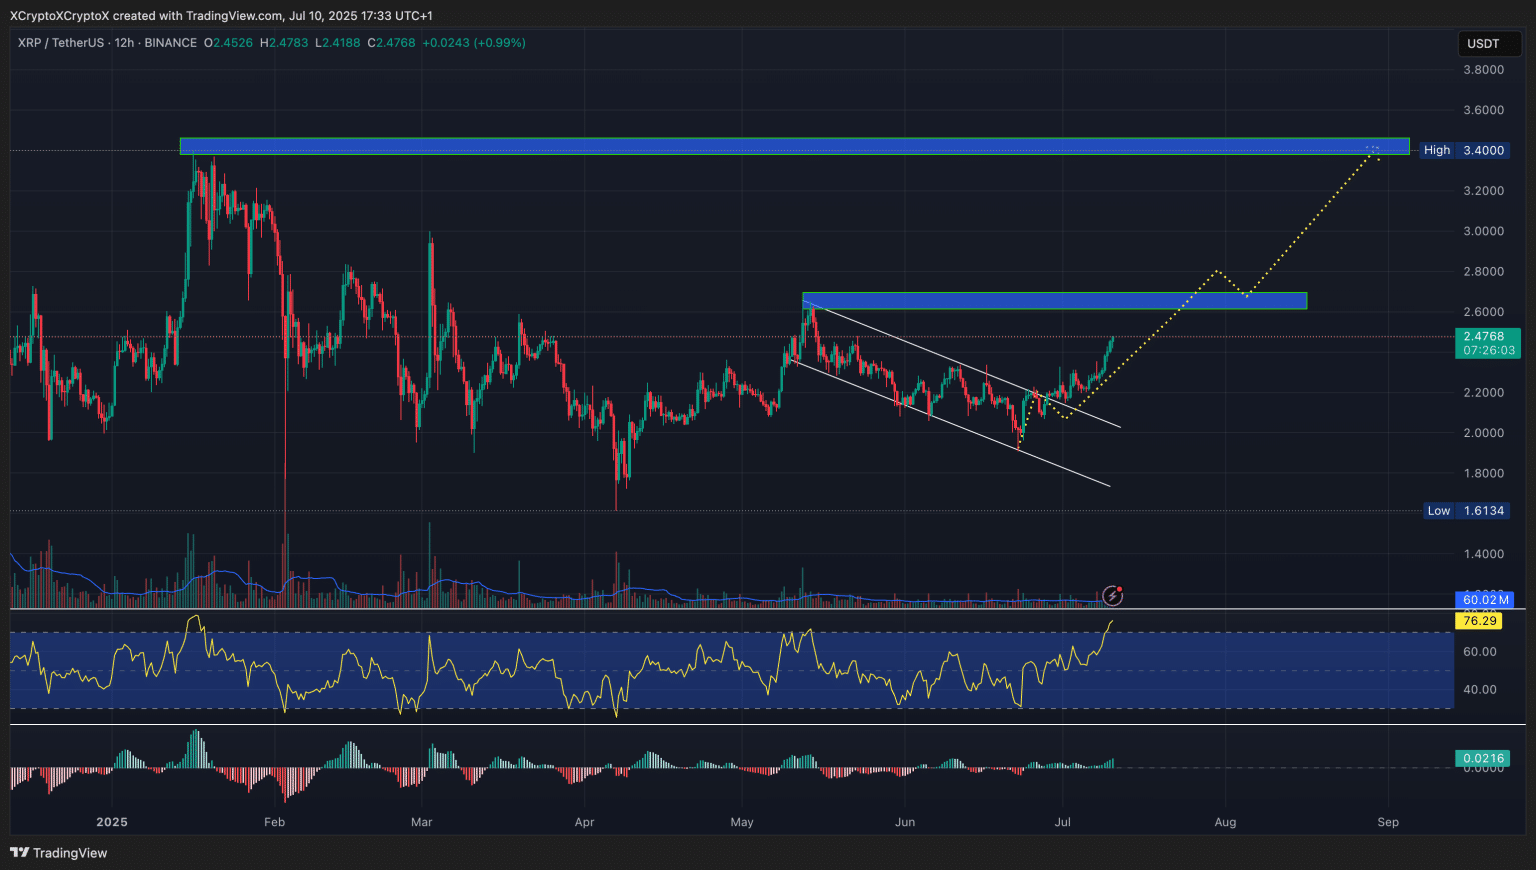Click the volume value label 60.02 M
Viewport: 1536px width, 870px height.
1485,600
